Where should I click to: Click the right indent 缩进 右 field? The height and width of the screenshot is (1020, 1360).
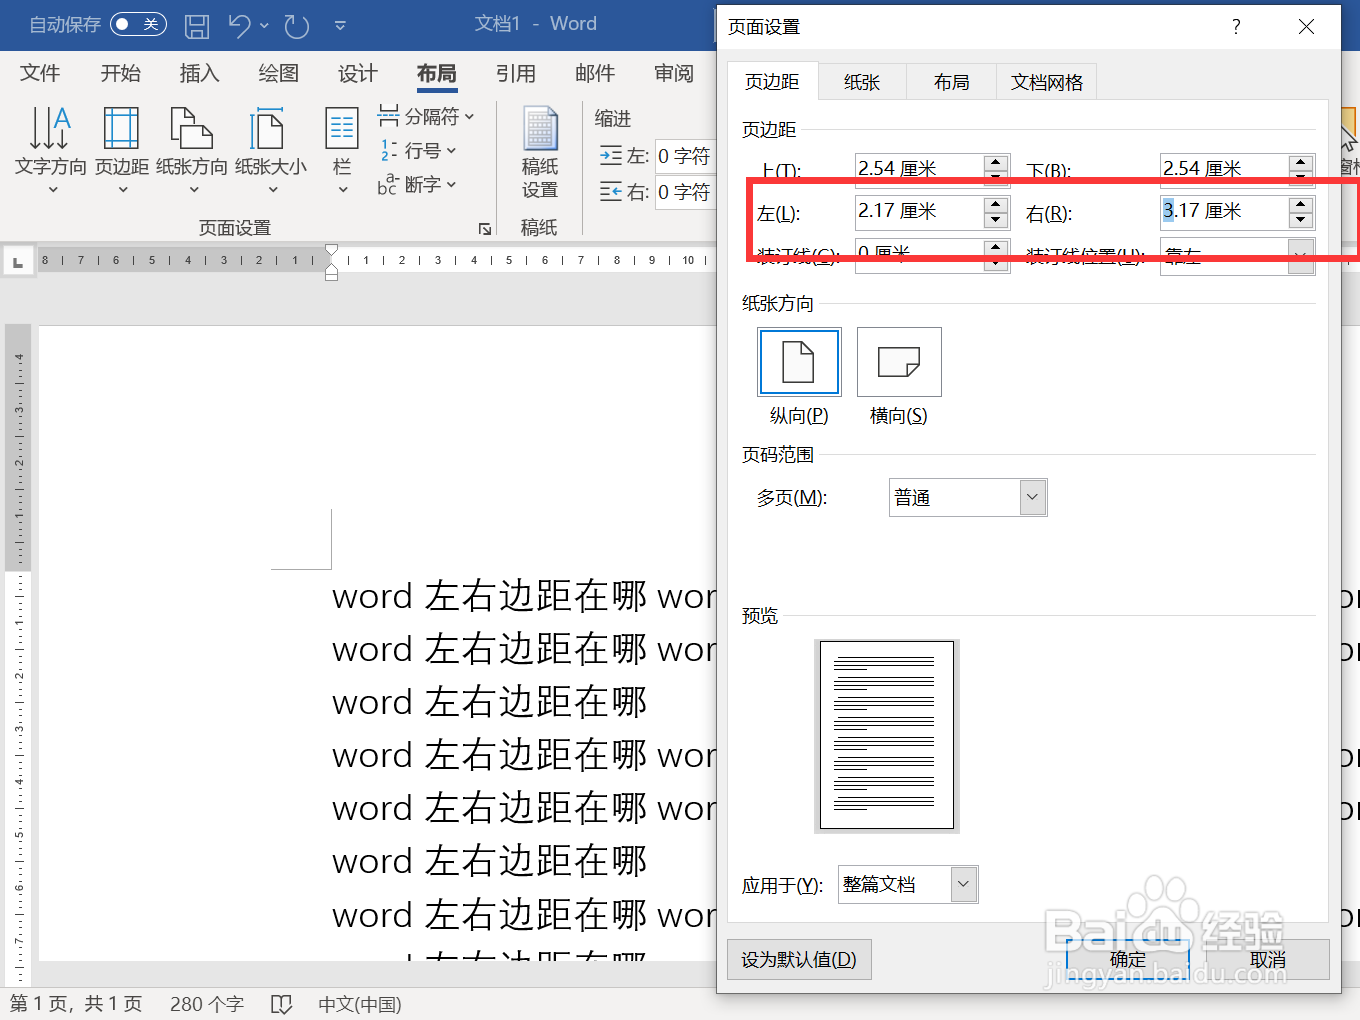click(685, 192)
